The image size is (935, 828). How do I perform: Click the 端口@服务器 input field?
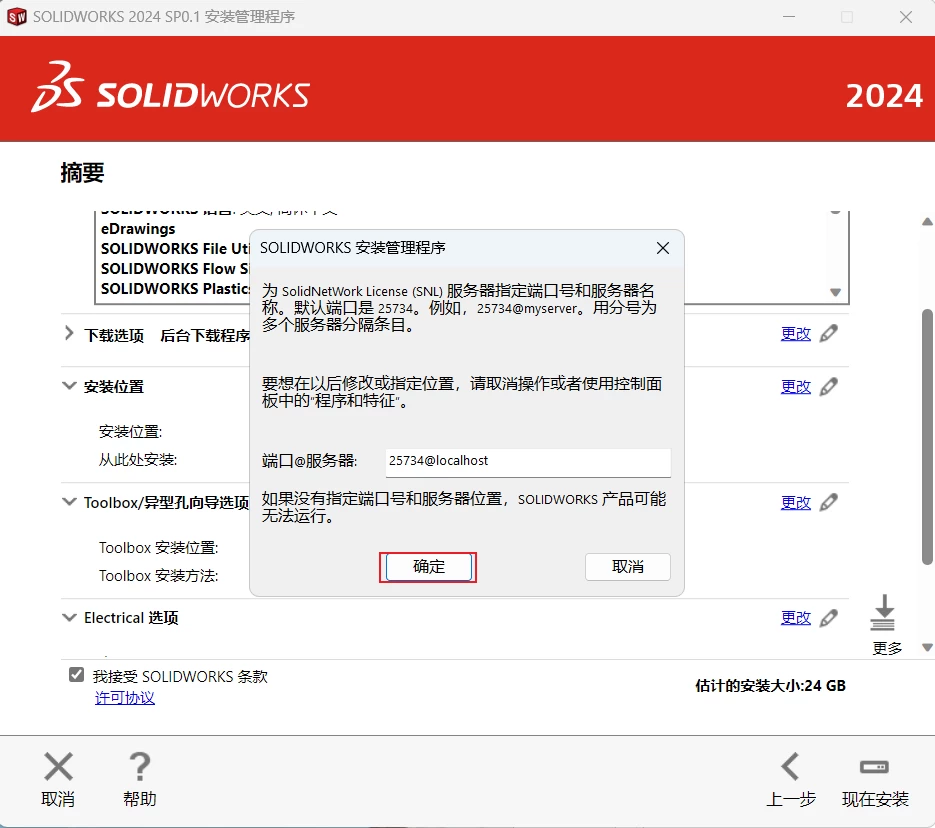click(527, 461)
